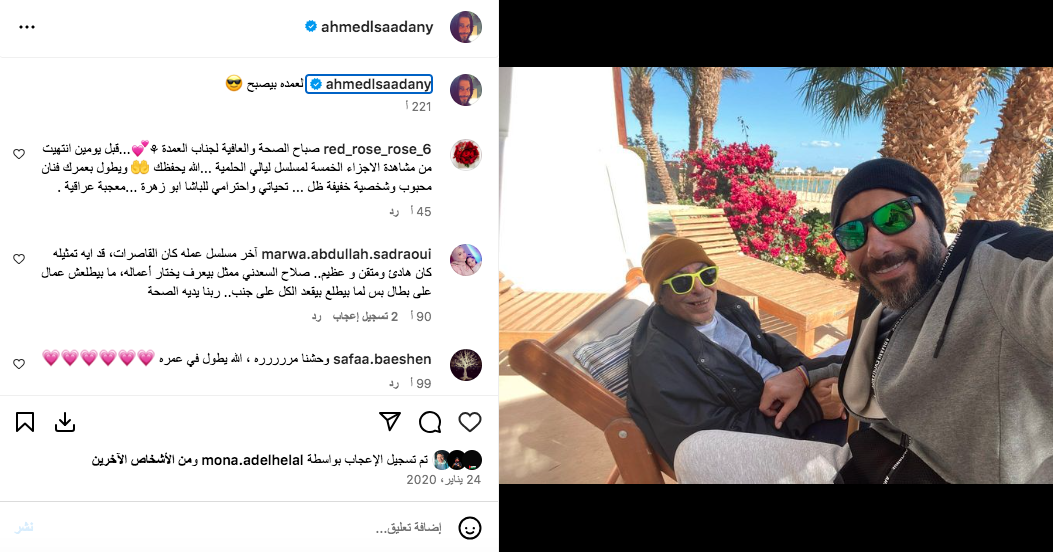Share the post with paper plane icon
Image resolution: width=1053 pixels, height=552 pixels.
(x=390, y=422)
